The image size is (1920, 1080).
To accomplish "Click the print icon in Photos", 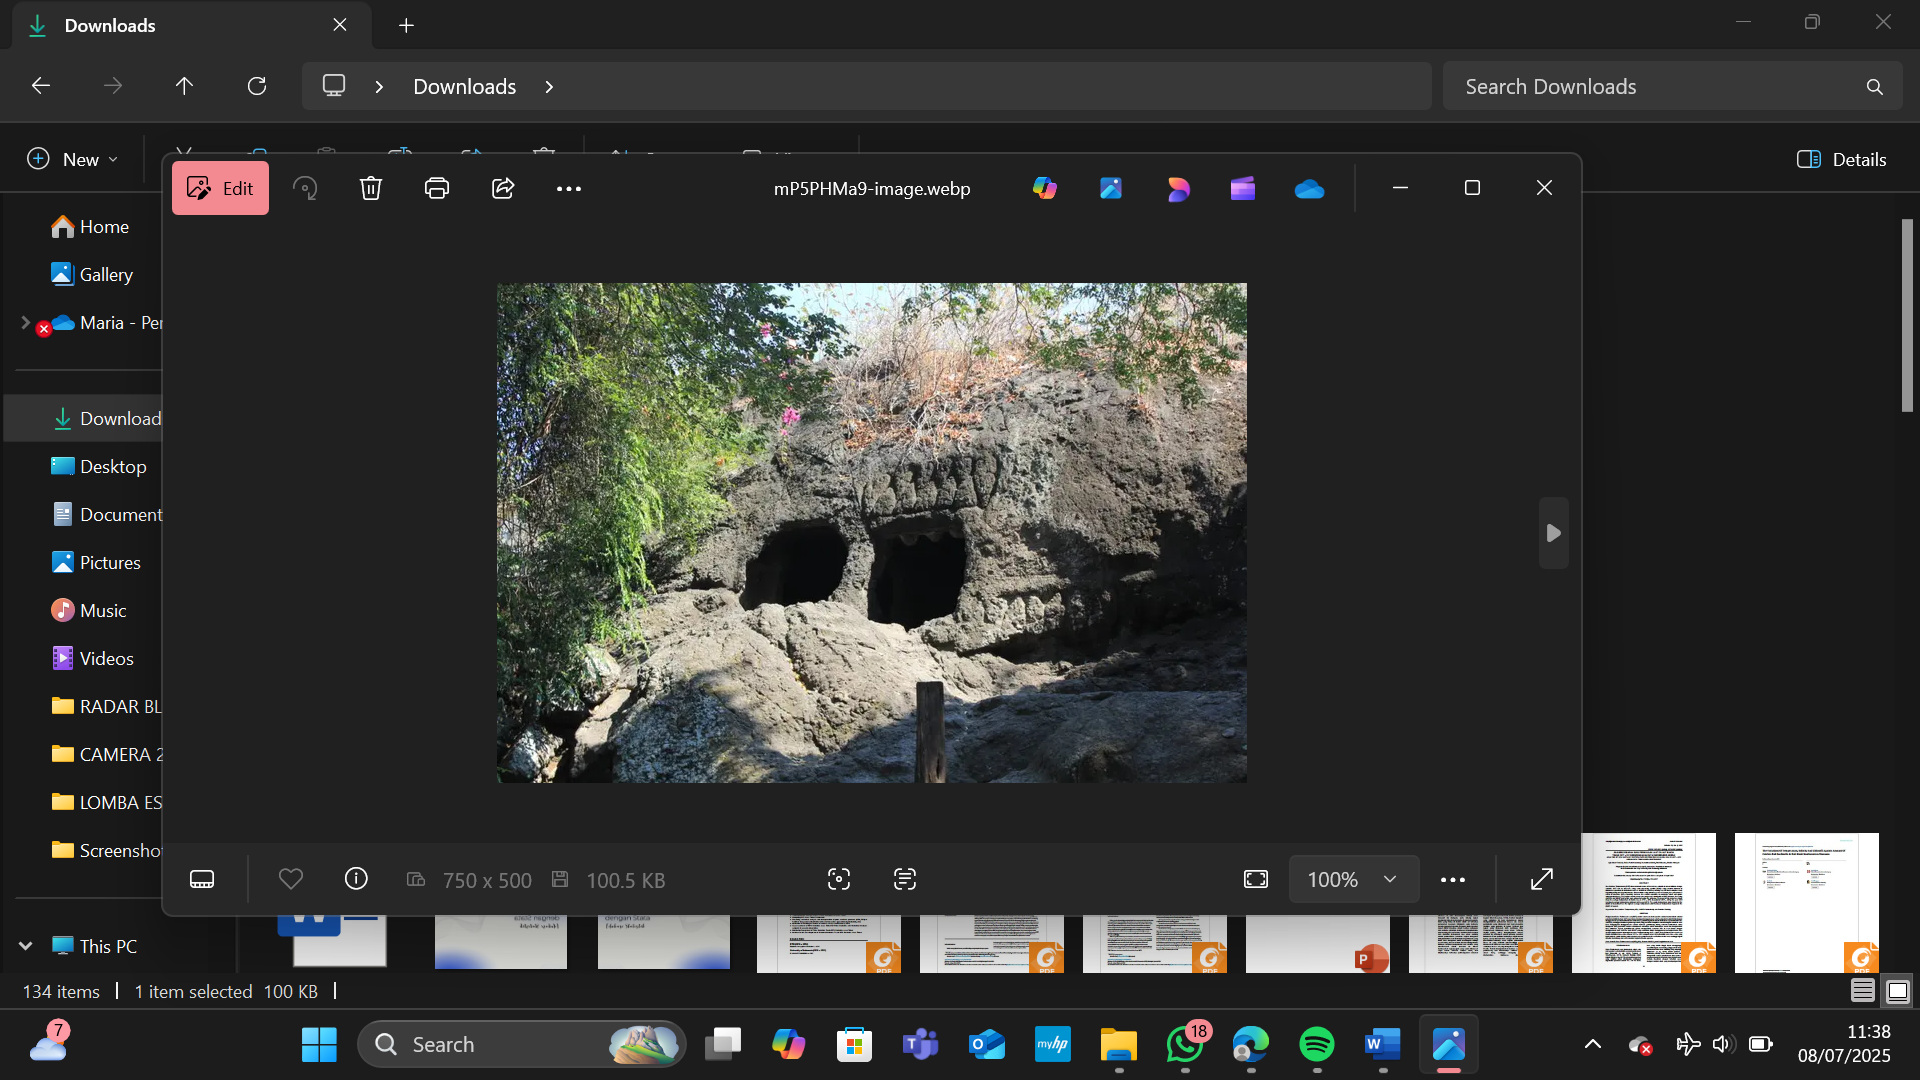I will click(x=437, y=188).
